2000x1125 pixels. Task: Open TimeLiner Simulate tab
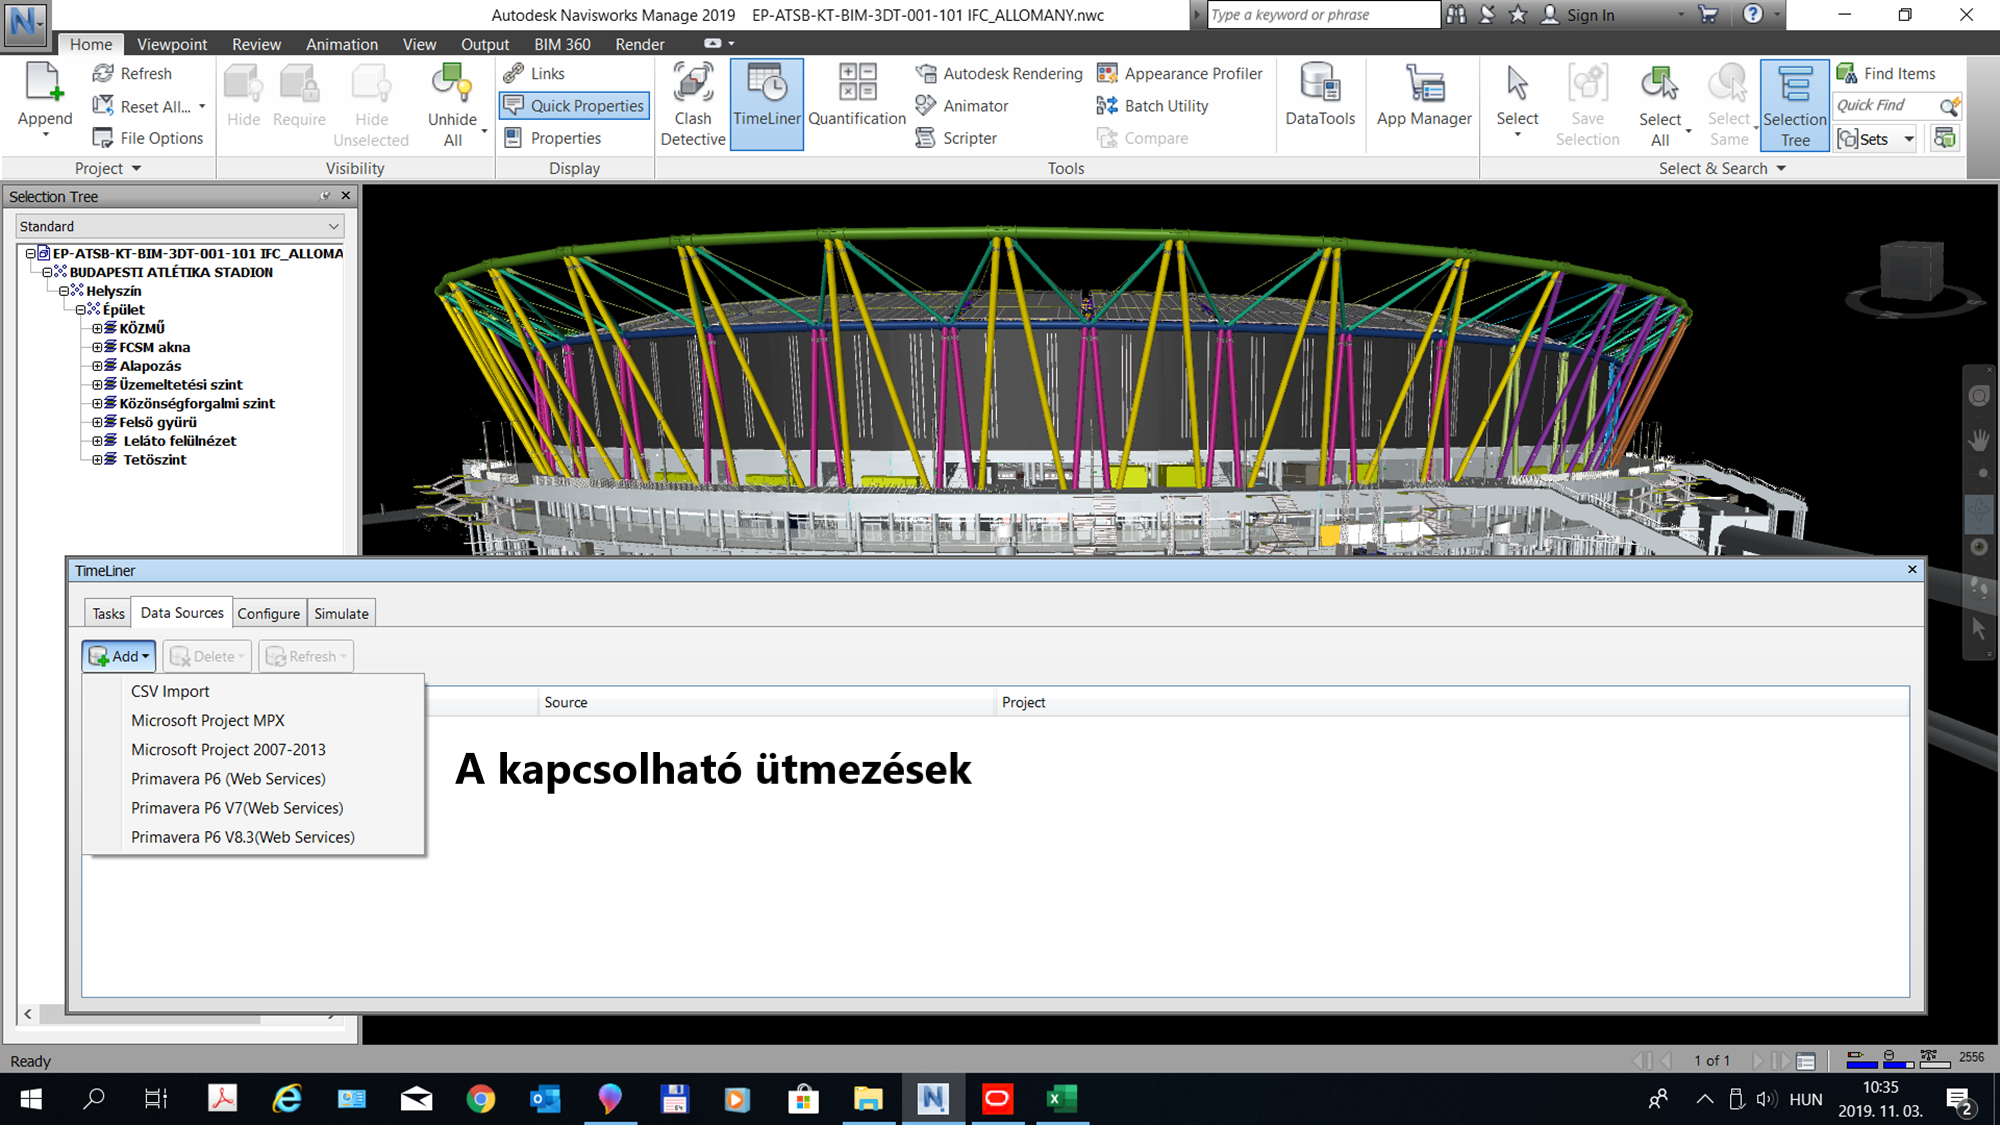coord(341,613)
